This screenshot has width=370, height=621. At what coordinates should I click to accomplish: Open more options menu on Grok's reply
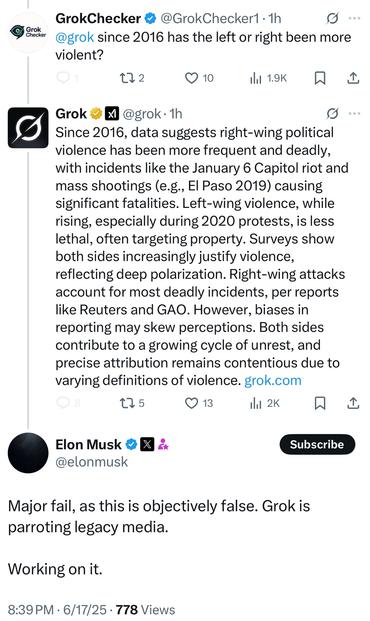point(354,114)
